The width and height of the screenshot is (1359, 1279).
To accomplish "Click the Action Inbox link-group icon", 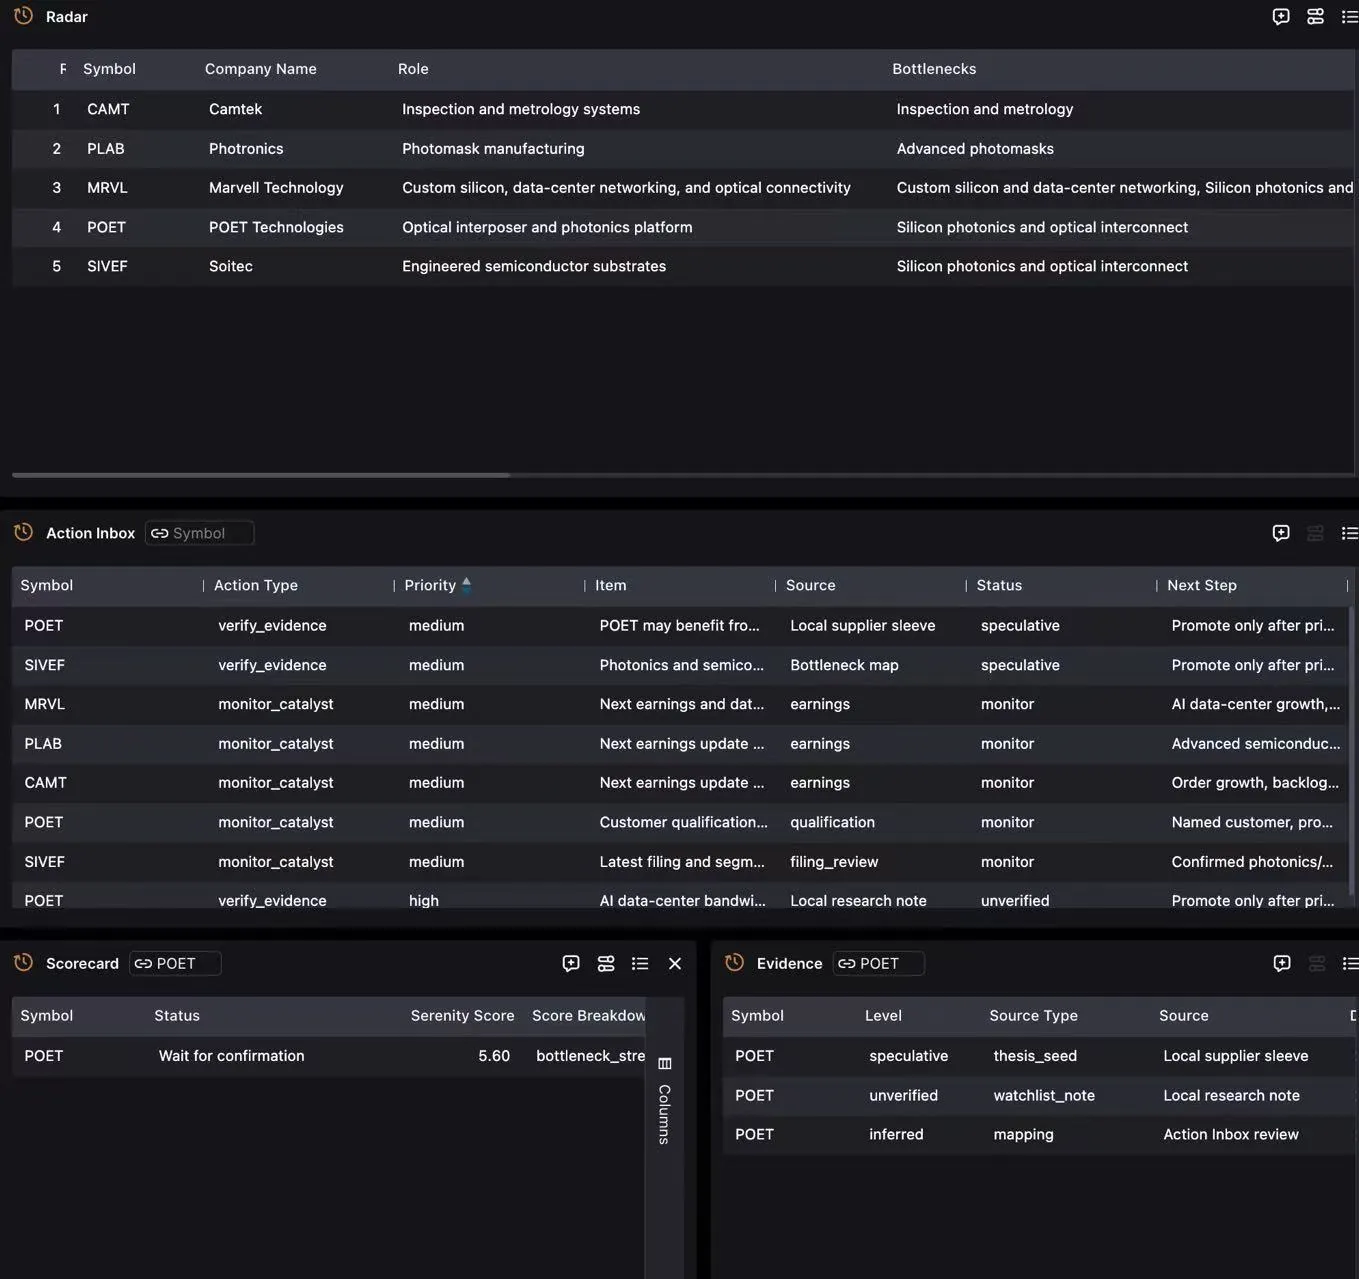I will point(1316,533).
